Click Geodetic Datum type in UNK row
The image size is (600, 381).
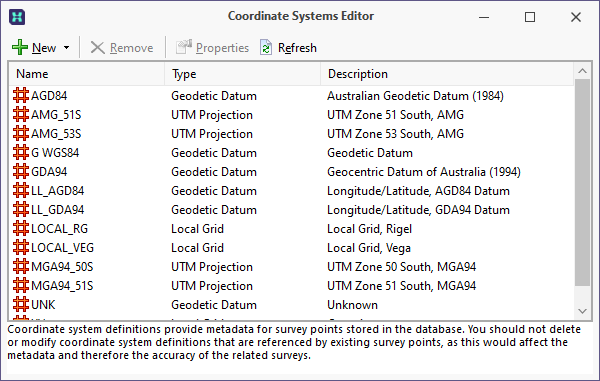(x=214, y=305)
